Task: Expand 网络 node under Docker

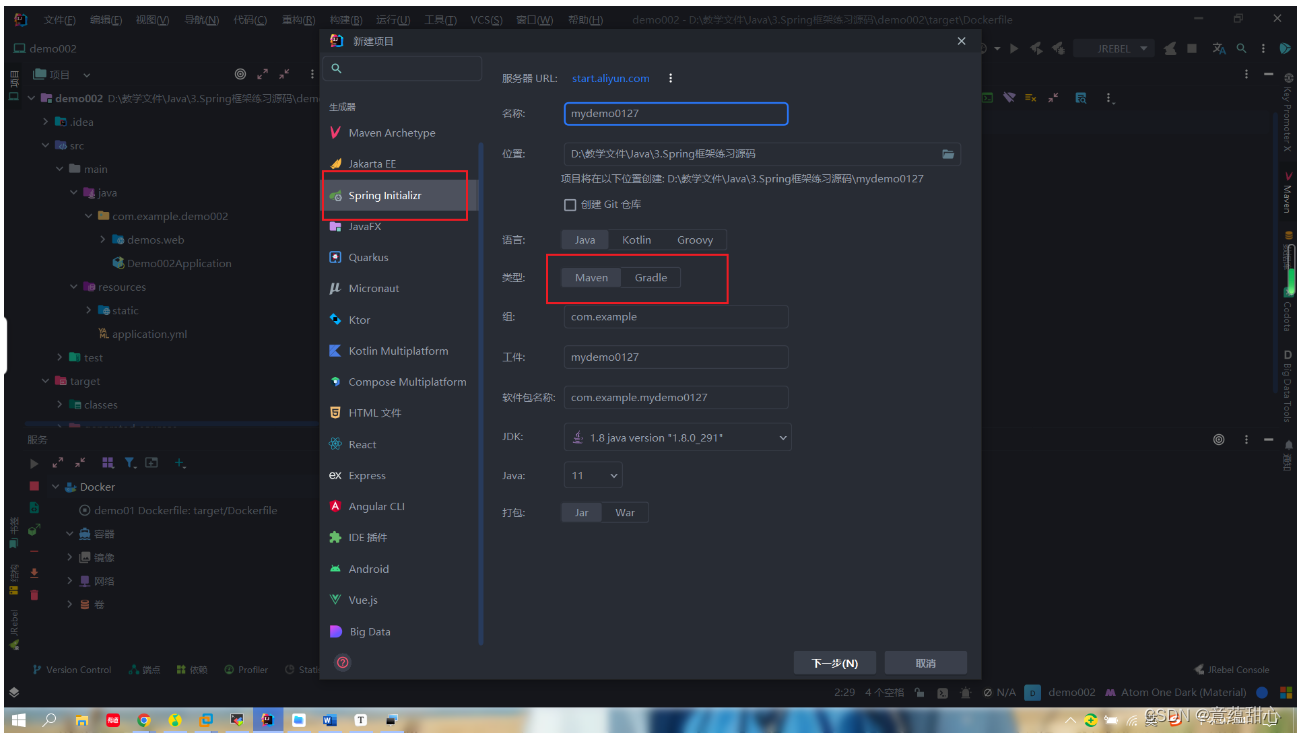Action: 70,581
